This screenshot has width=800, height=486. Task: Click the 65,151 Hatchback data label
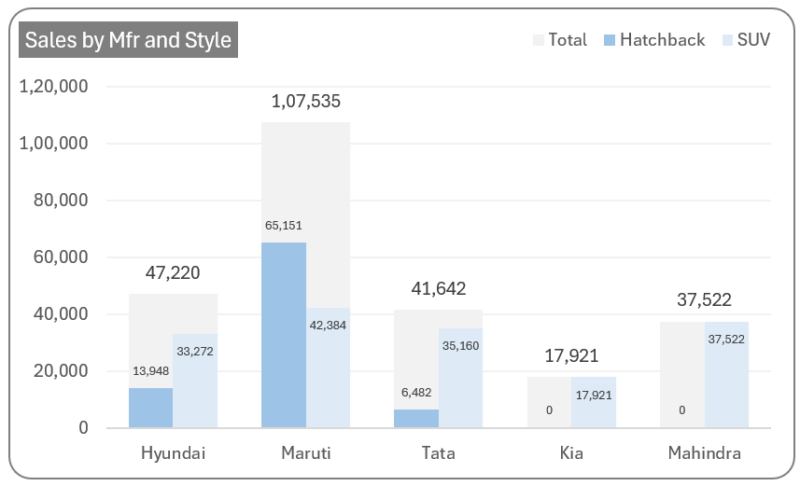click(x=284, y=225)
